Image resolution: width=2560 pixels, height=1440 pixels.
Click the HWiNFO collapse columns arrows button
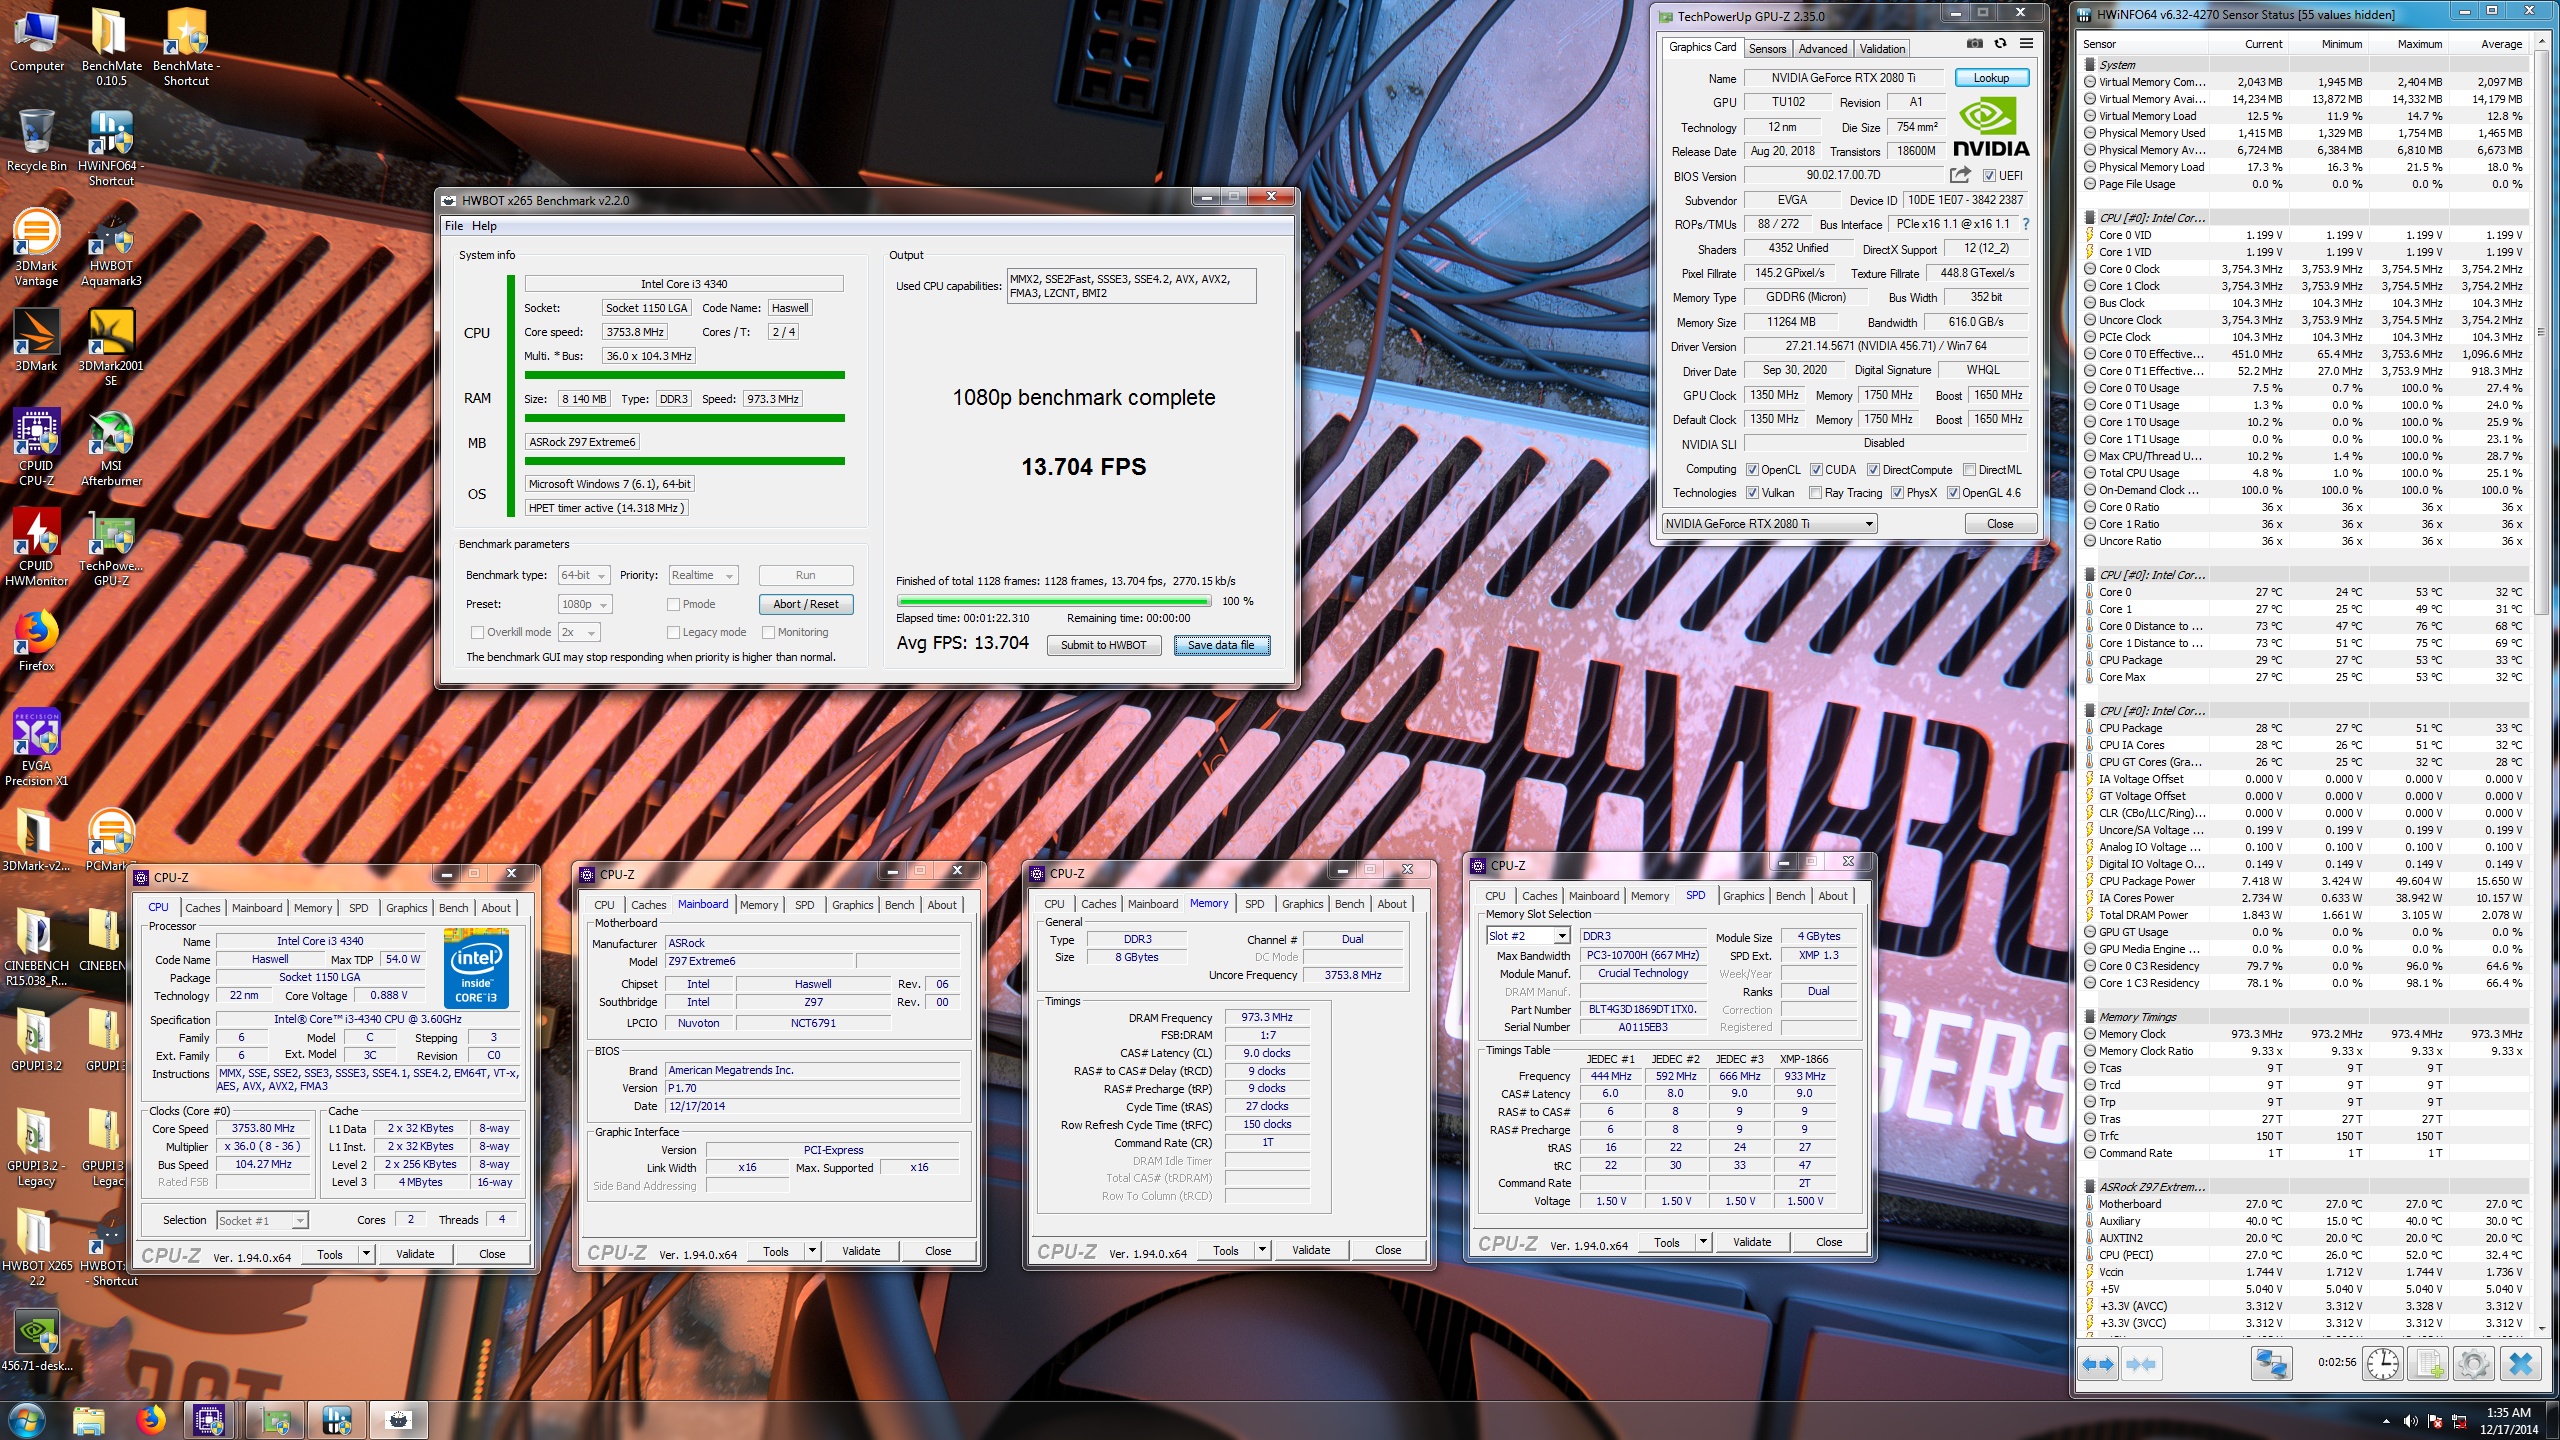pos(2141,1364)
